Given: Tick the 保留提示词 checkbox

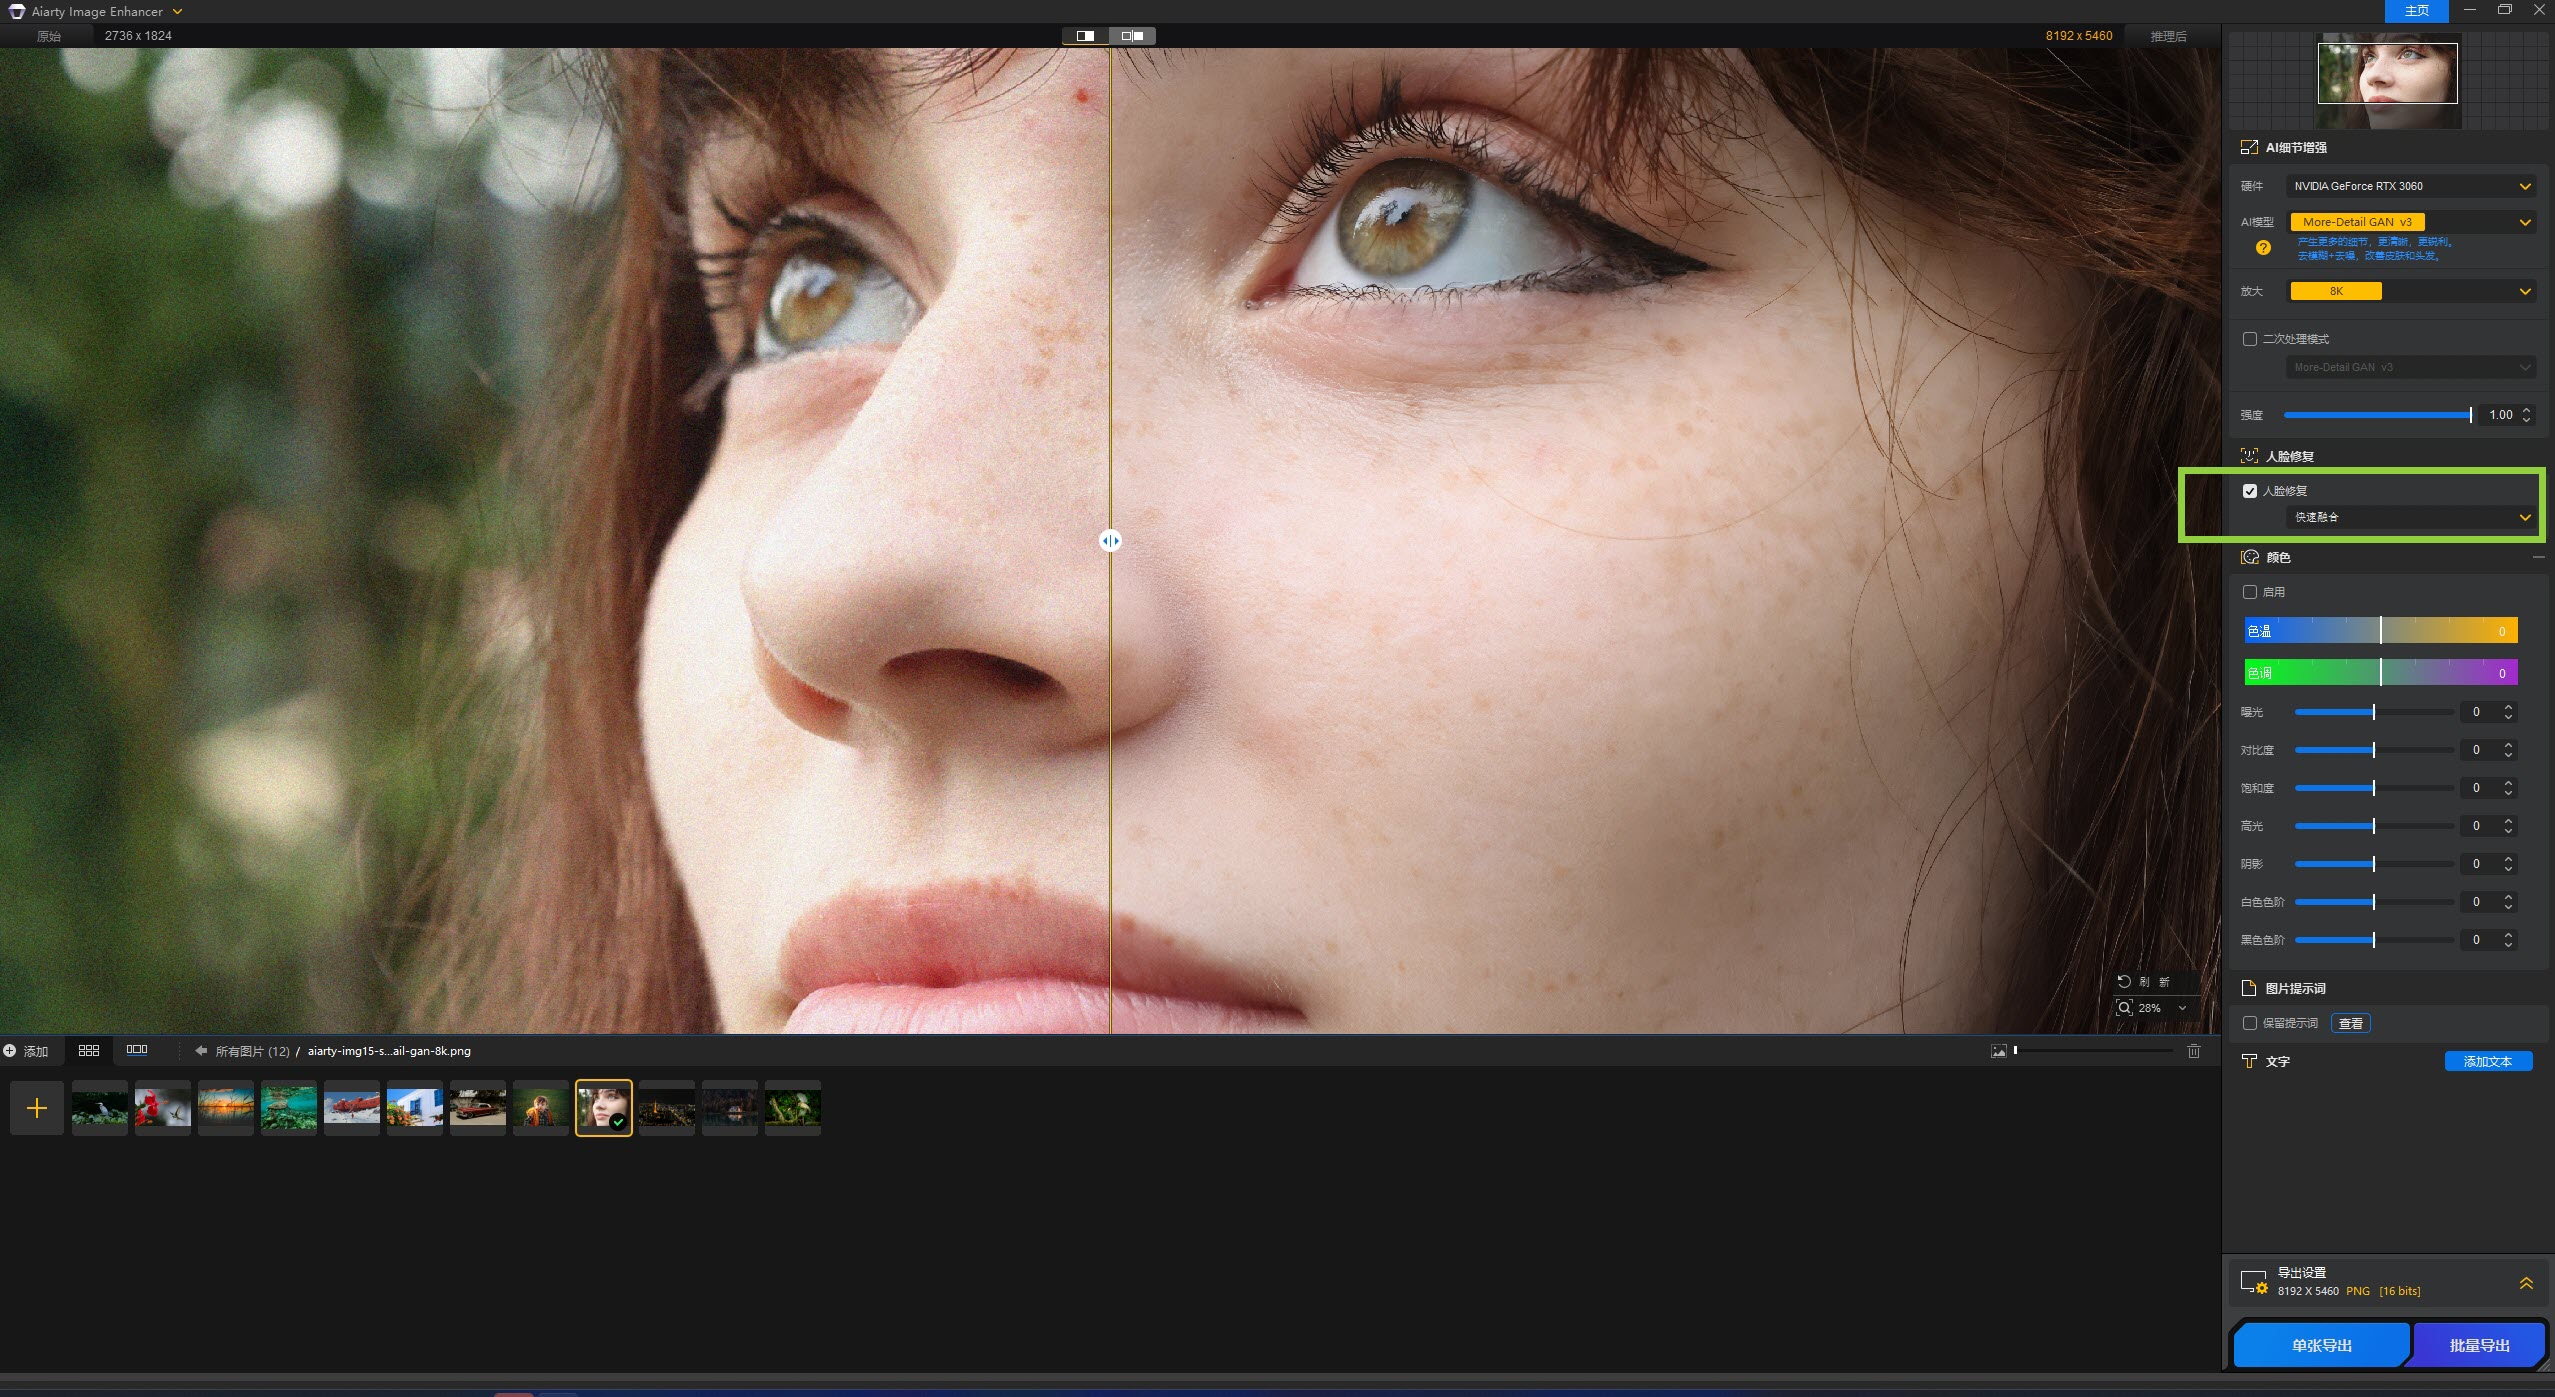Looking at the screenshot, I should tap(2250, 1023).
